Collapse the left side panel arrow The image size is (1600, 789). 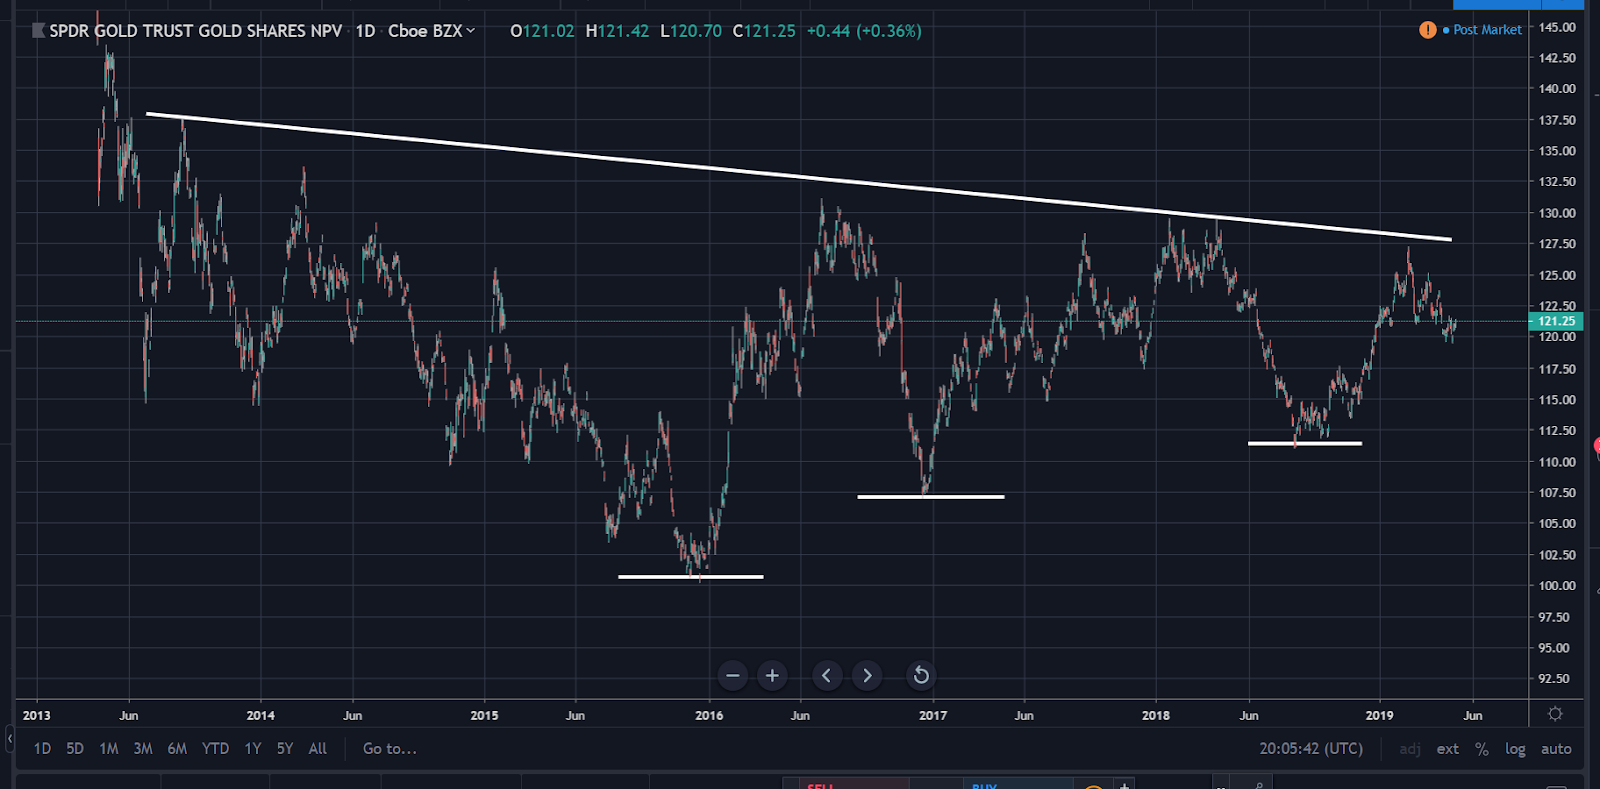[x=9, y=739]
